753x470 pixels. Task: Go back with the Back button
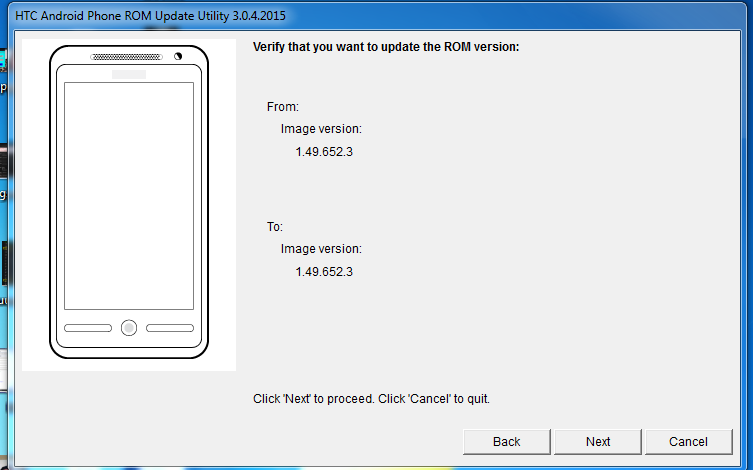pyautogui.click(x=507, y=442)
